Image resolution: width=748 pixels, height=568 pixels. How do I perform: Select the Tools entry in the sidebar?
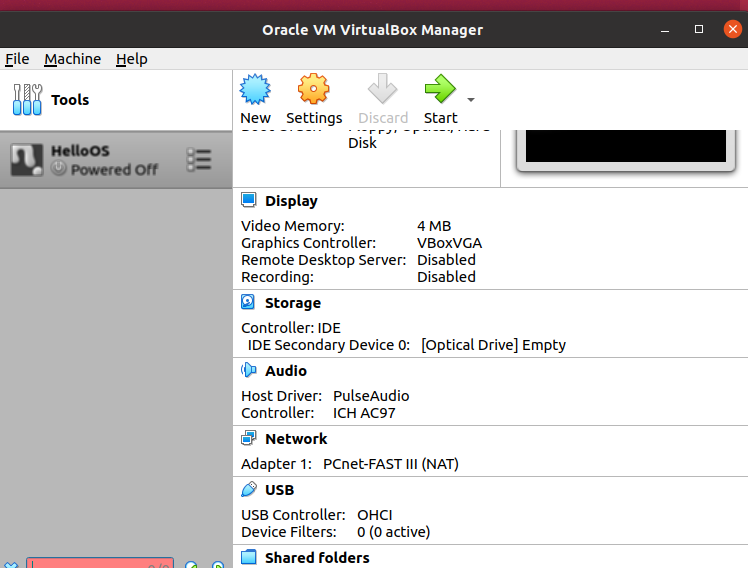click(70, 100)
